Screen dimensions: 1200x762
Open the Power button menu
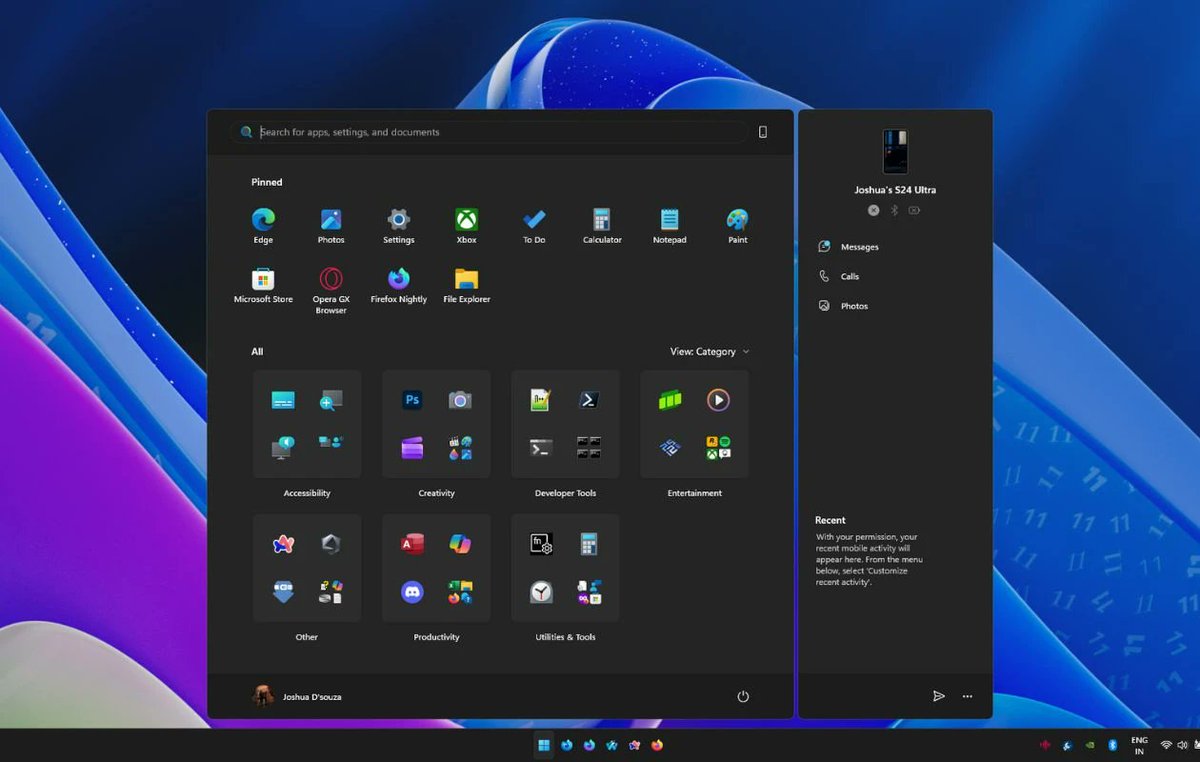pyautogui.click(x=743, y=696)
